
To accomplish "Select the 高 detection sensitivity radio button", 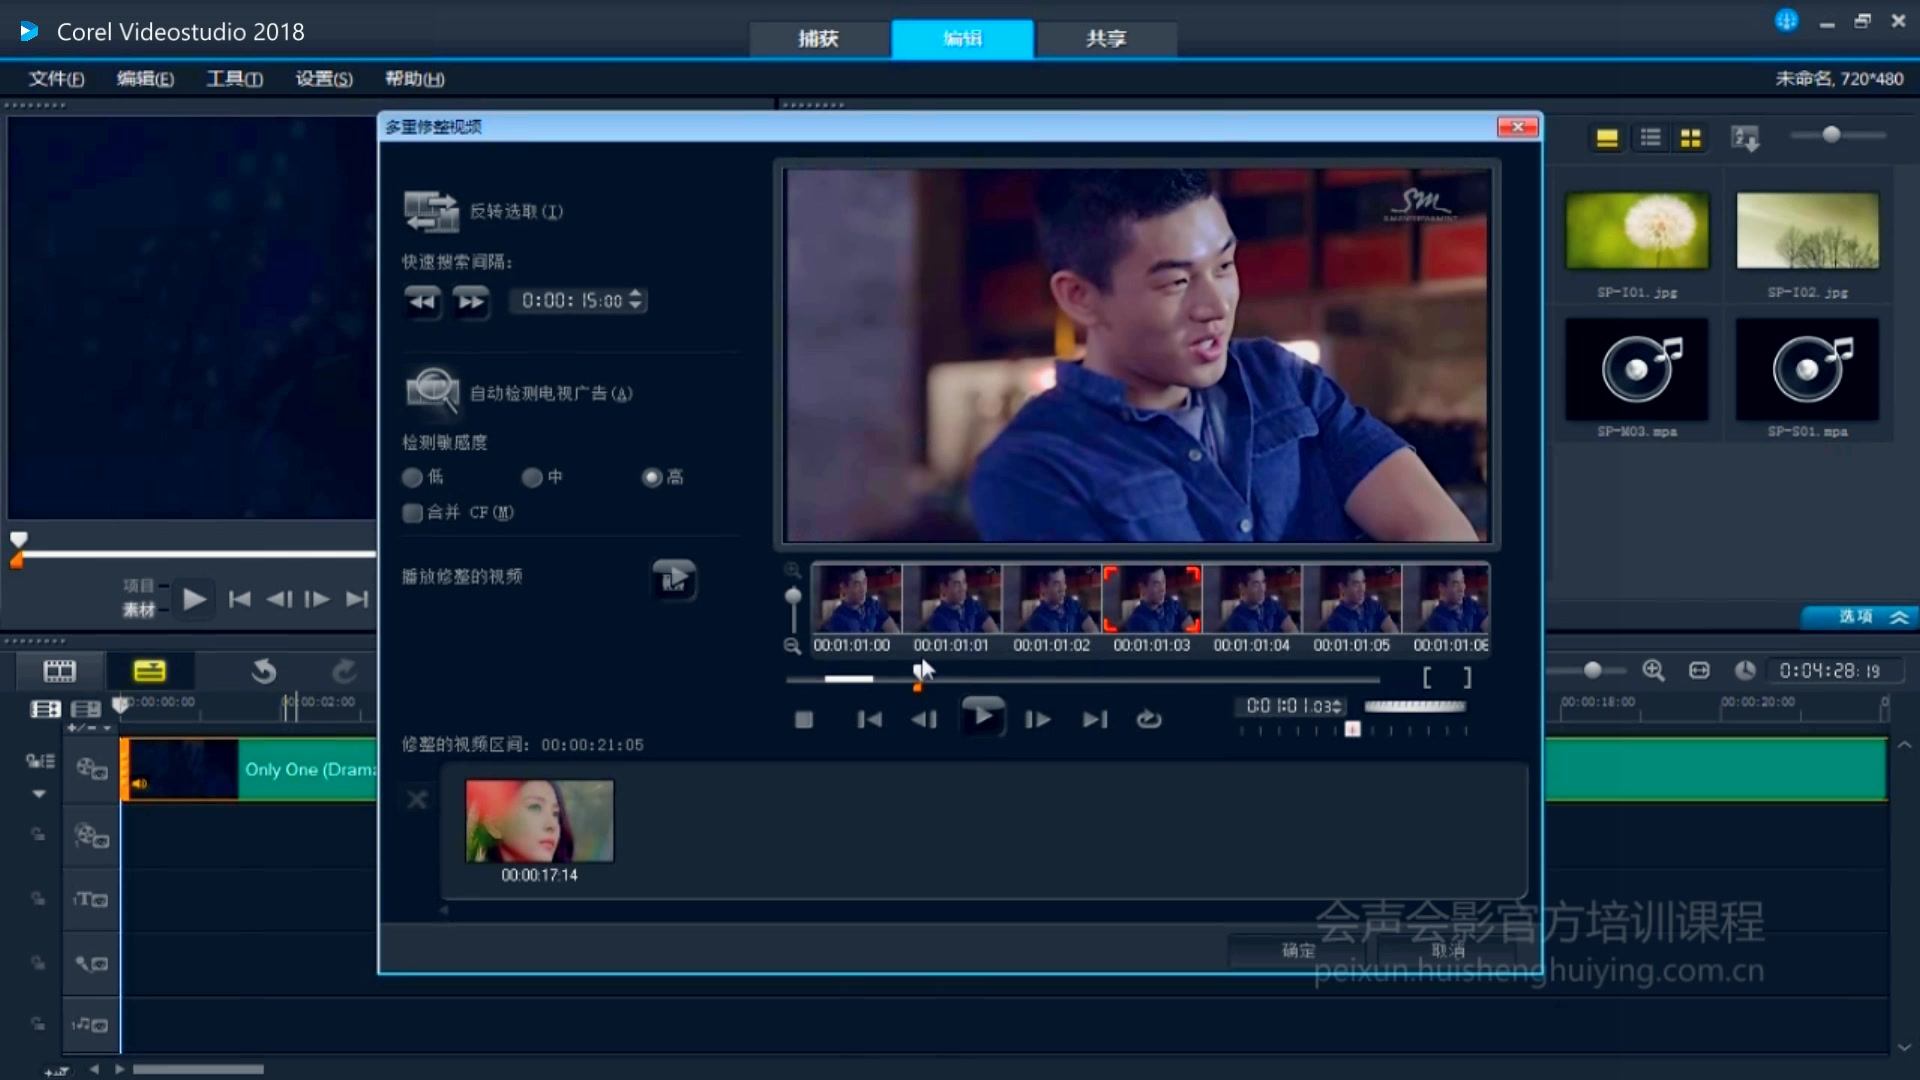I will (652, 477).
